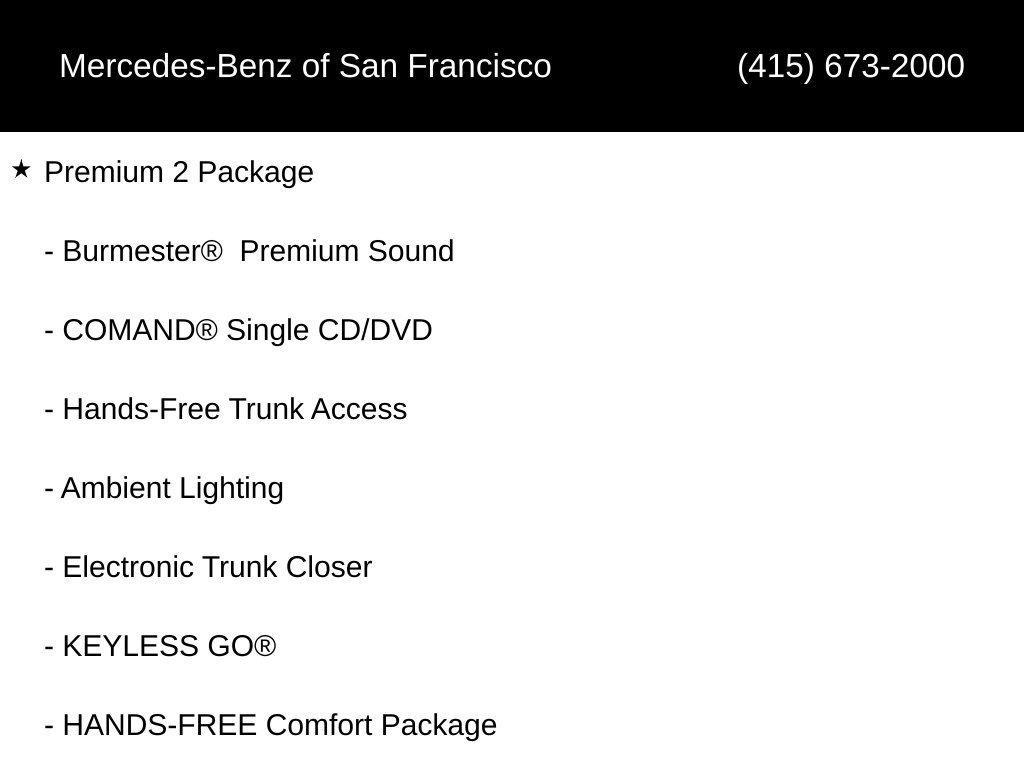The height and width of the screenshot is (768, 1024).
Task: Select HANDS-FREE Comfort Package entry
Action: pyautogui.click(x=270, y=726)
